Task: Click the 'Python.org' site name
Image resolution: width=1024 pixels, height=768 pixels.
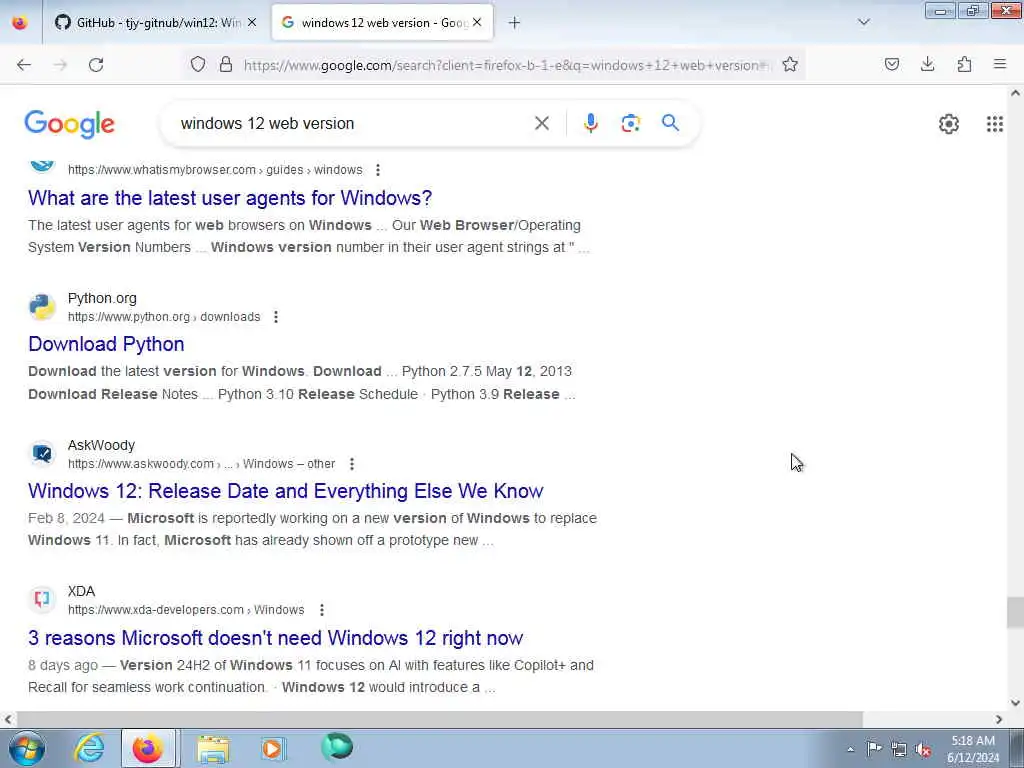Action: [102, 298]
